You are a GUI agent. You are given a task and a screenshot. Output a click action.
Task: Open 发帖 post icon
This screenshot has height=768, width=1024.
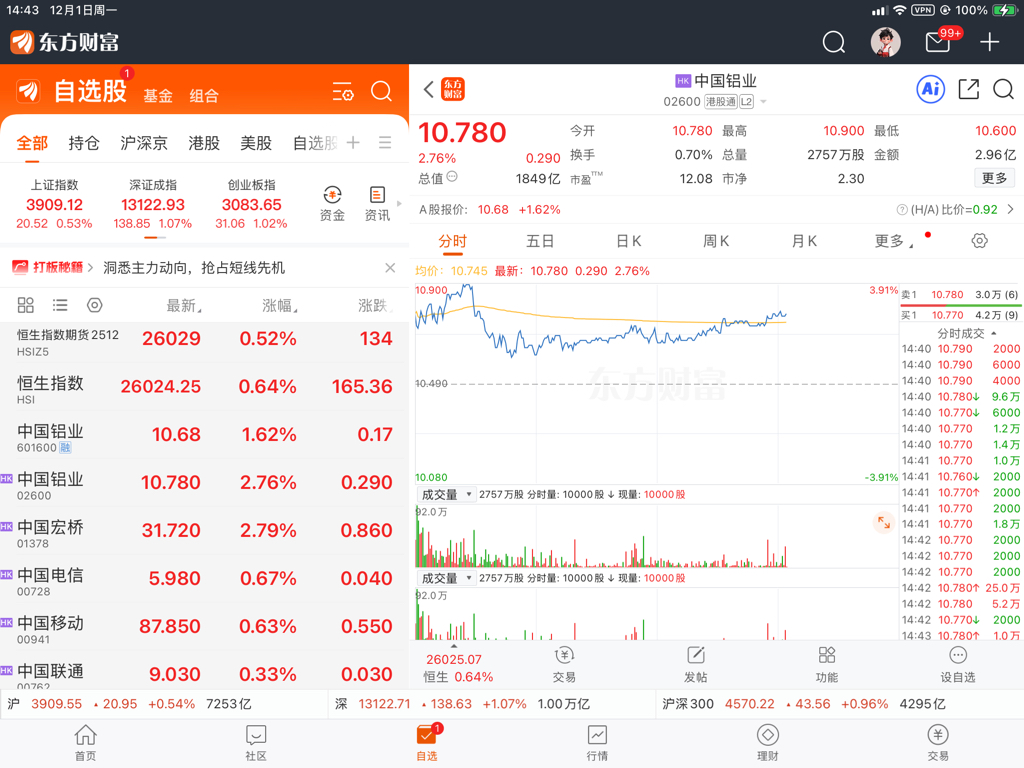point(696,665)
